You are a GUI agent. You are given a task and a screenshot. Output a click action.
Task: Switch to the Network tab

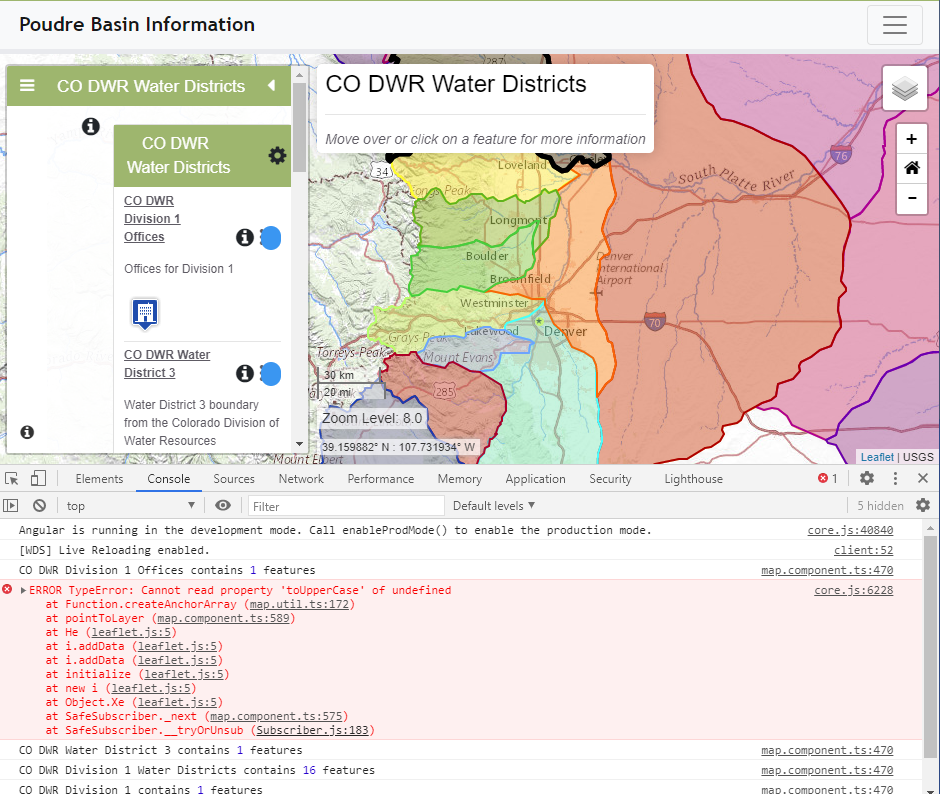click(301, 478)
